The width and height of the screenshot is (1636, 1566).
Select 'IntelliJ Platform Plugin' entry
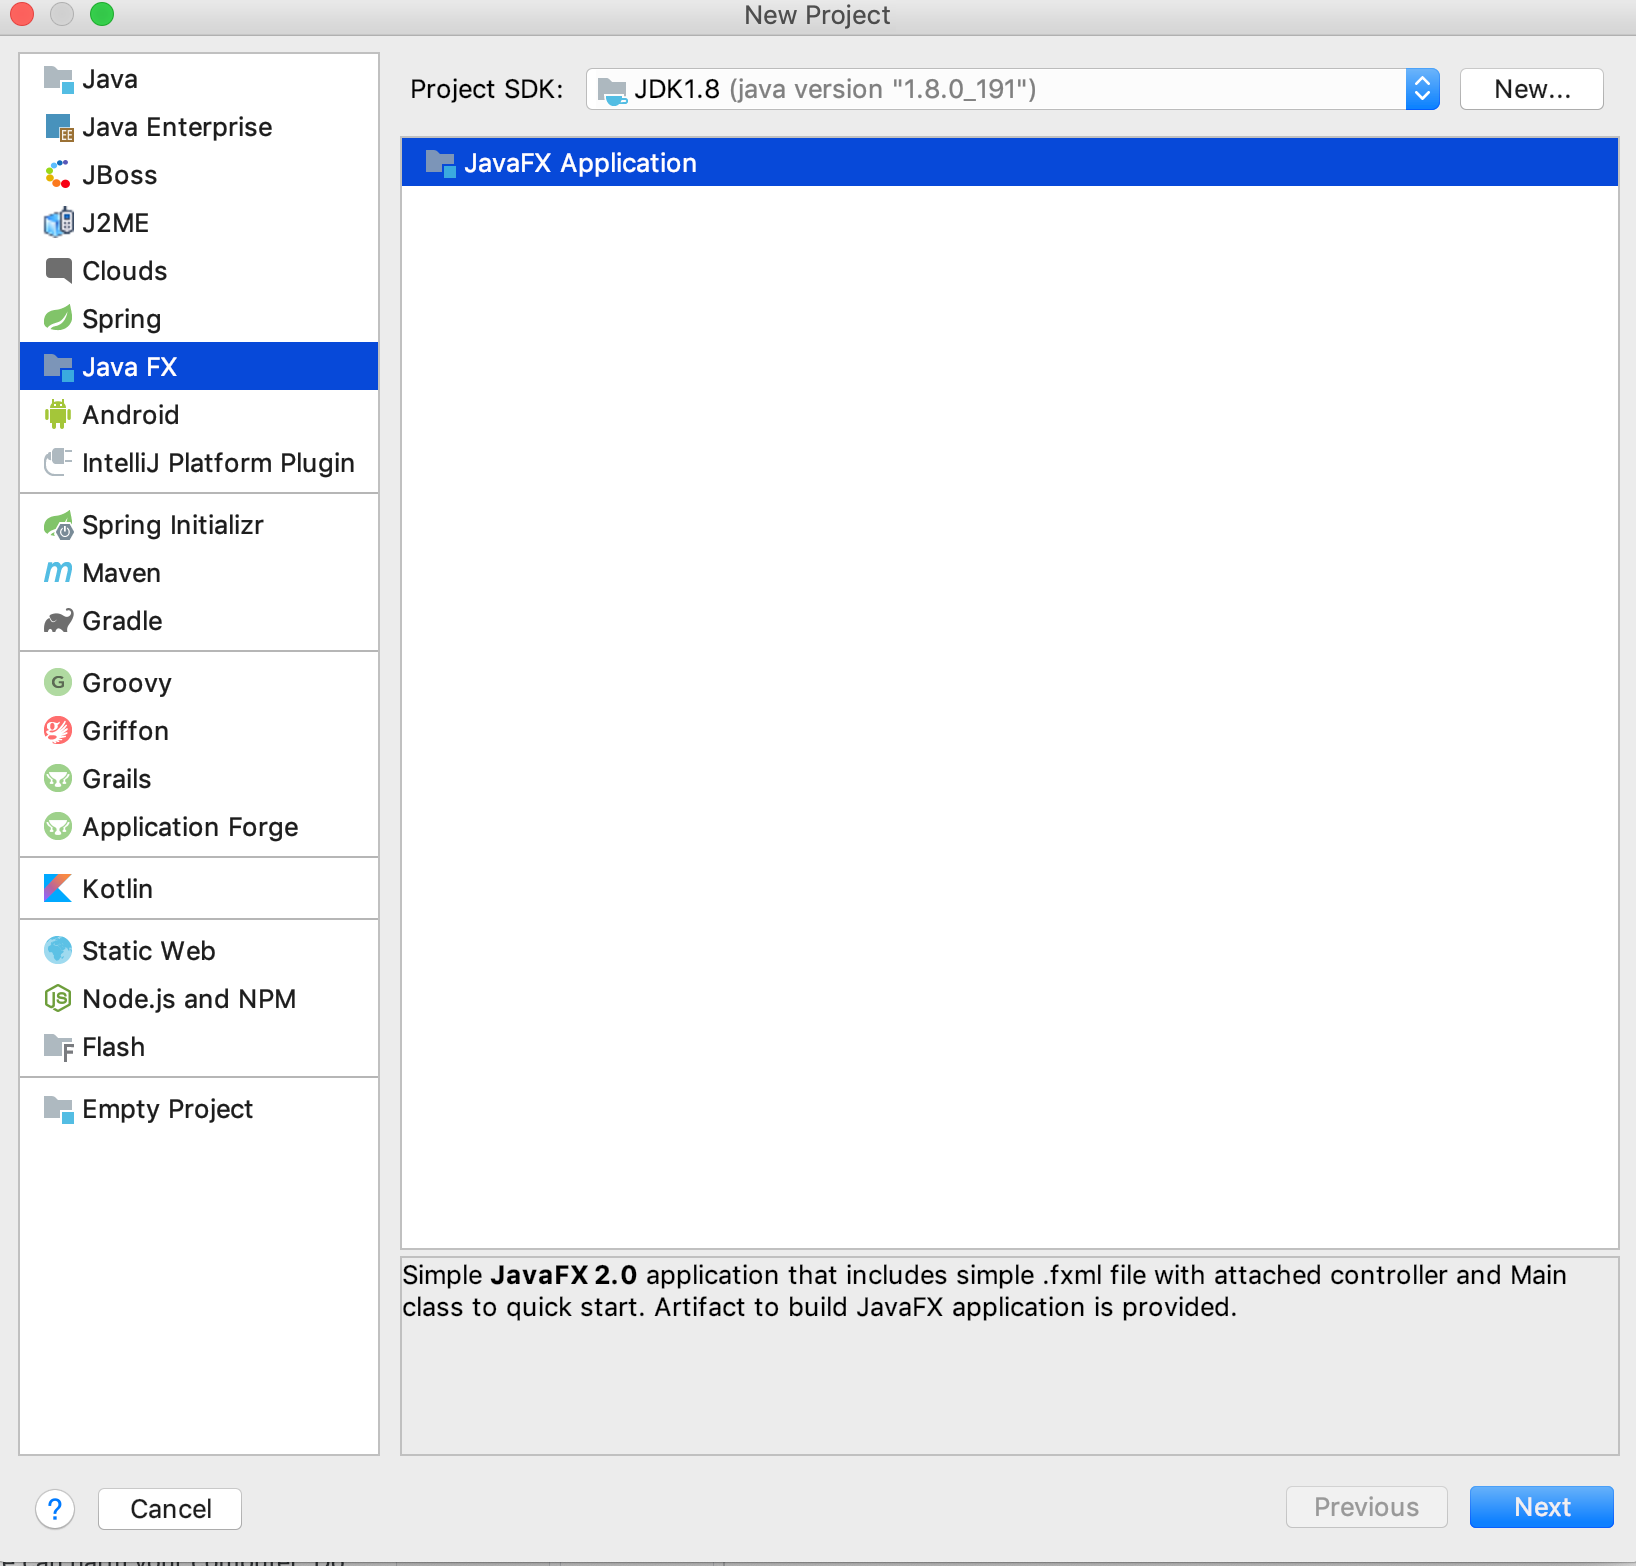(x=199, y=463)
